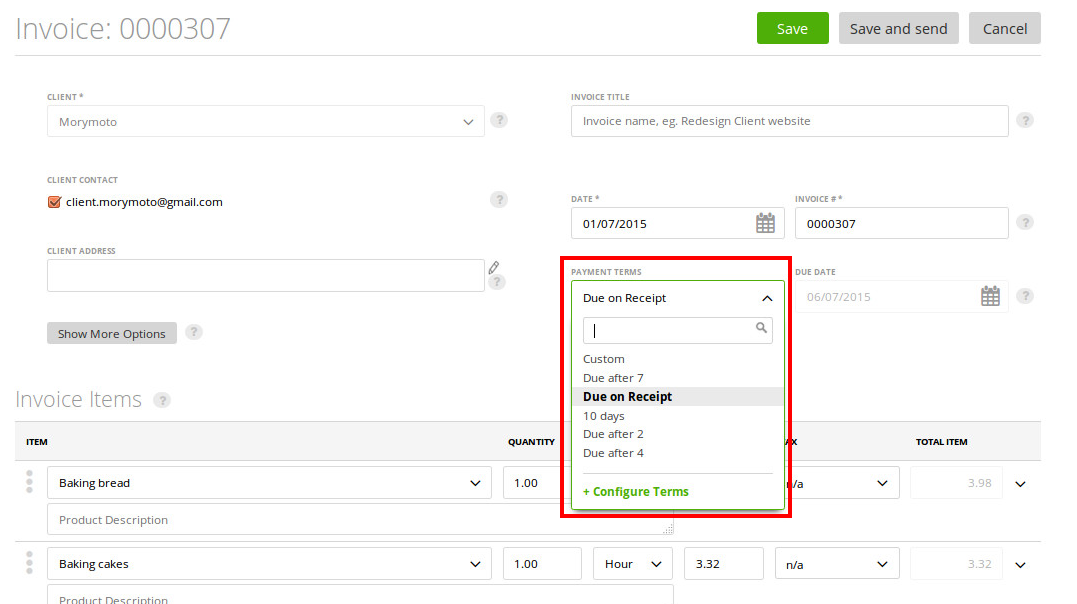Click Product Description under Baking bread

click(360, 519)
